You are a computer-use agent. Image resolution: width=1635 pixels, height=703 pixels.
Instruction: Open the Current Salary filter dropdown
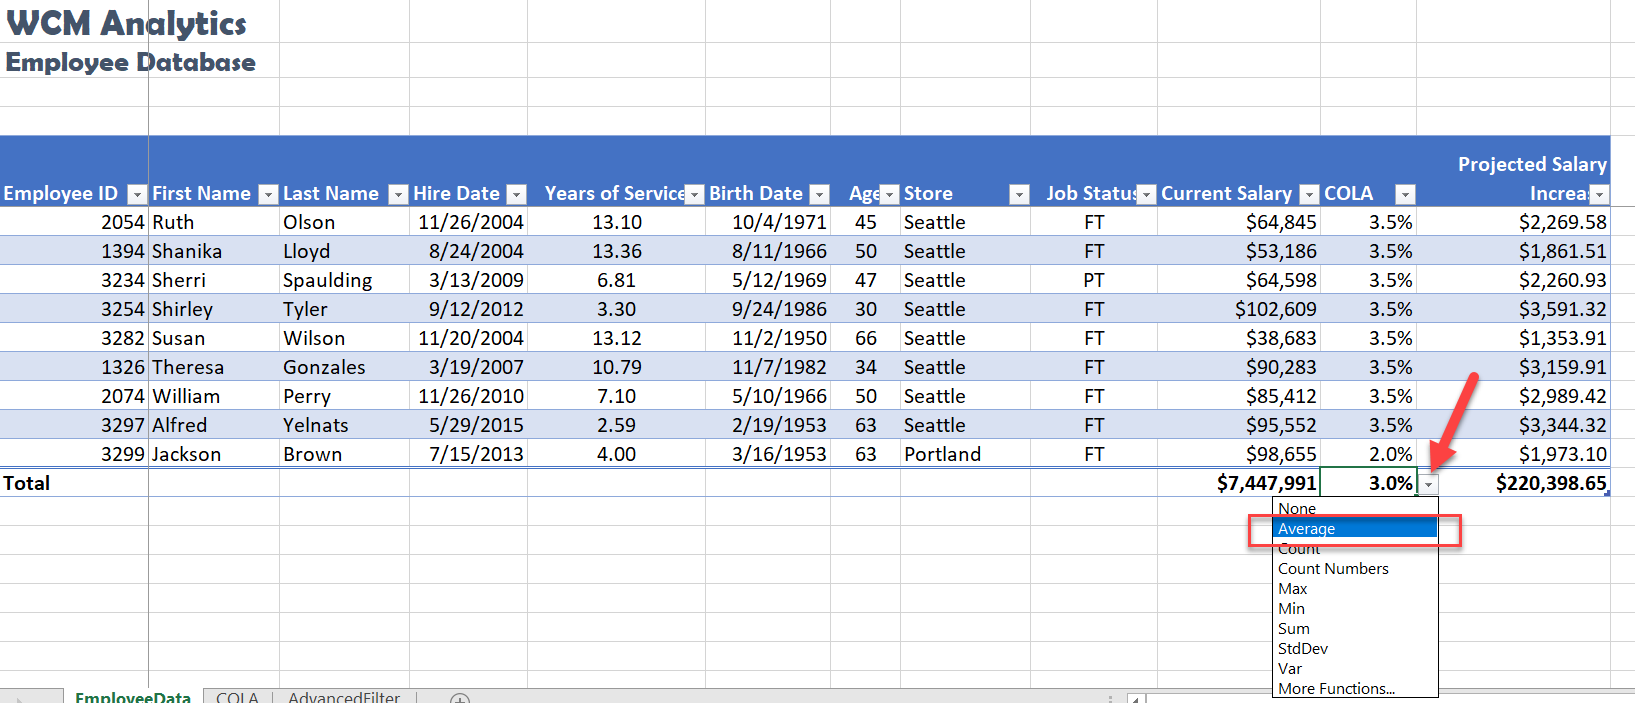click(1309, 194)
